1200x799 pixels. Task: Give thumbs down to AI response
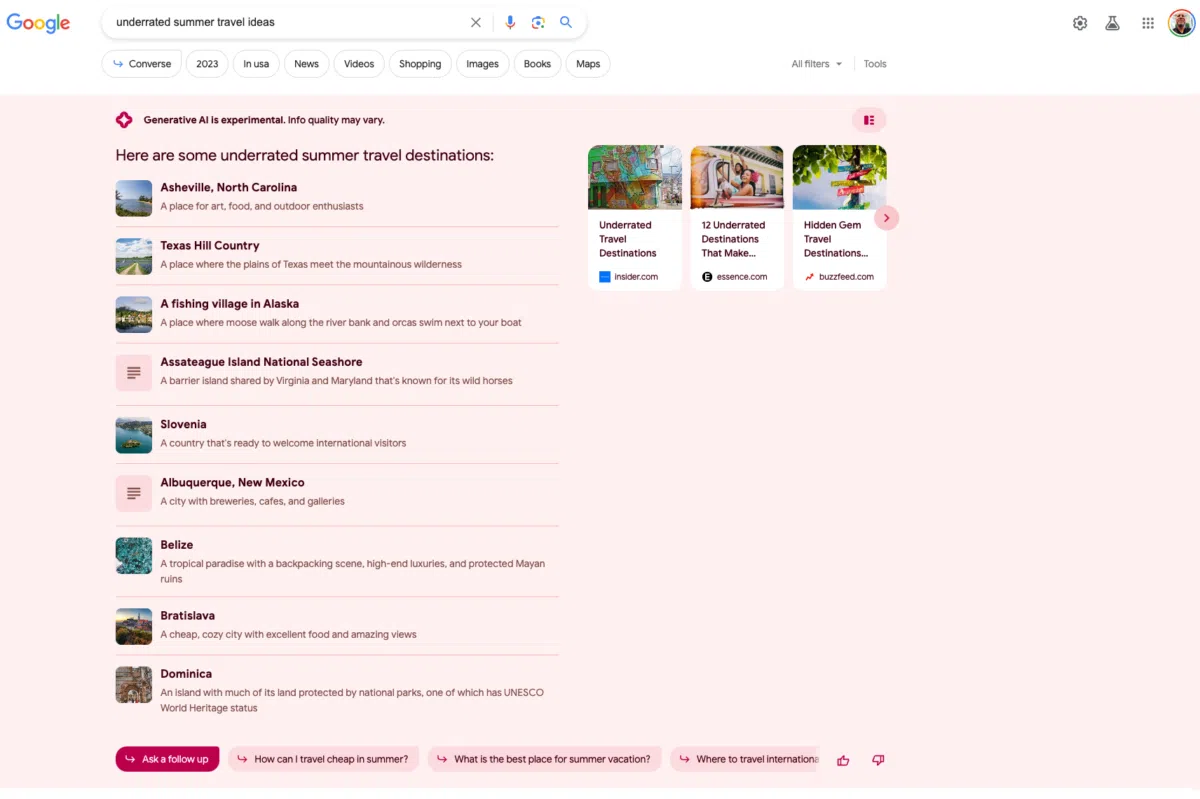click(878, 760)
